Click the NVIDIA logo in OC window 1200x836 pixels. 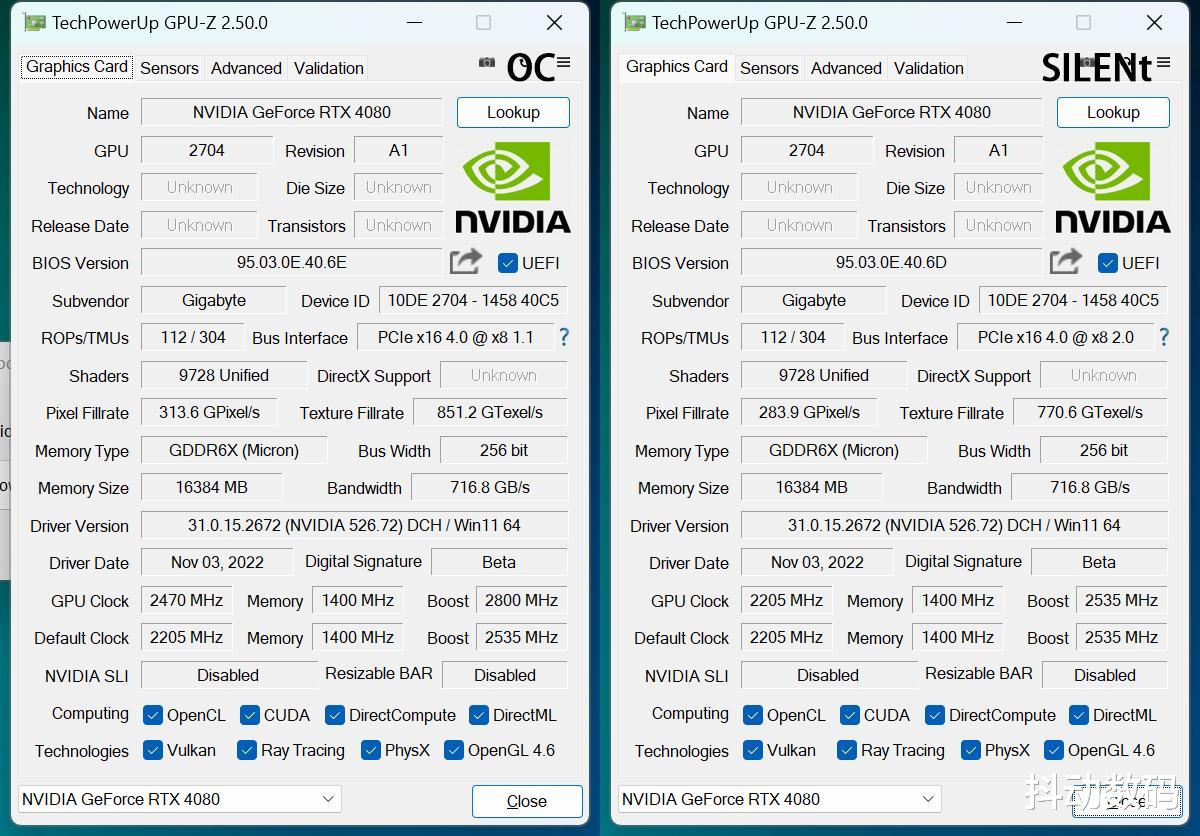click(513, 188)
